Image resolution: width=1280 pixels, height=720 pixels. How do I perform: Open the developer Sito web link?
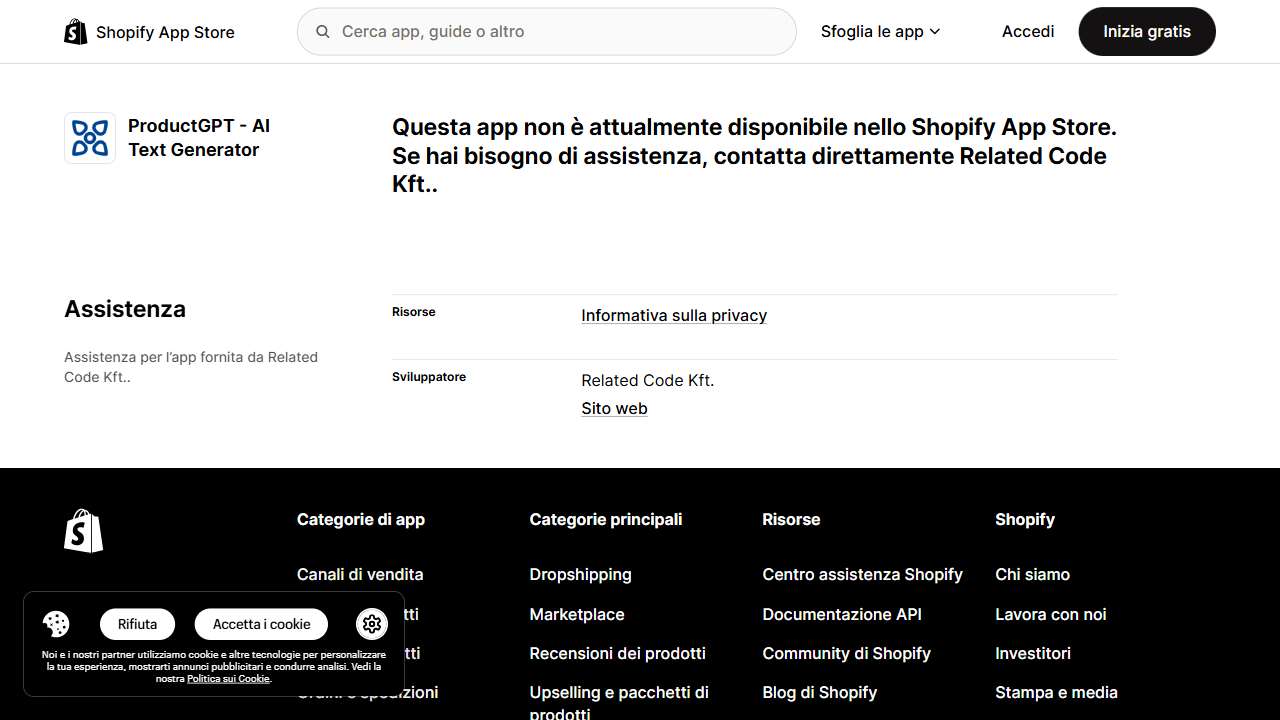614,409
